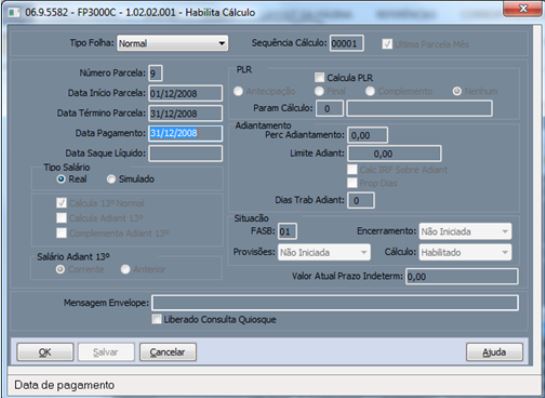Enable the Calcula PLR checkbox

click(319, 78)
